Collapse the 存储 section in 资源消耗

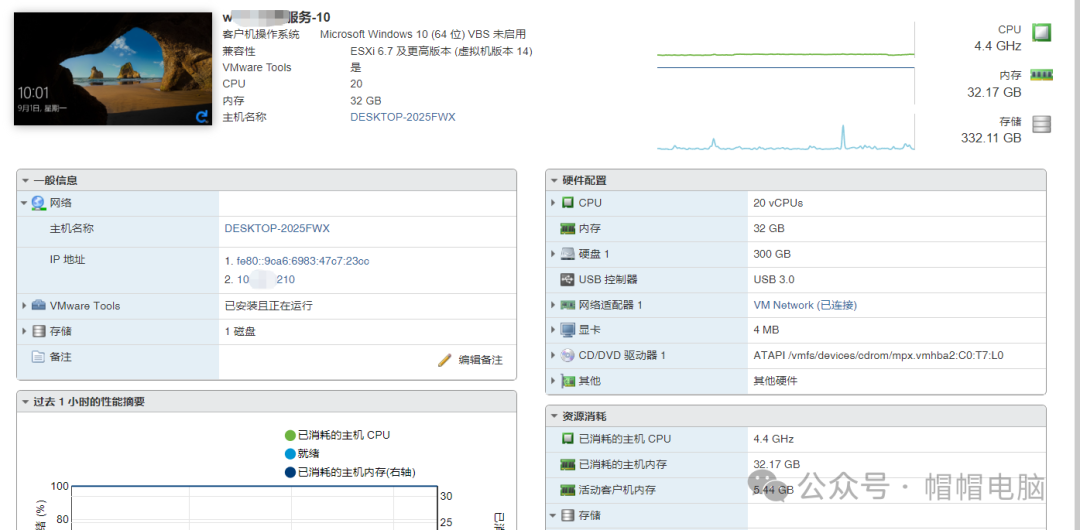click(x=553, y=515)
